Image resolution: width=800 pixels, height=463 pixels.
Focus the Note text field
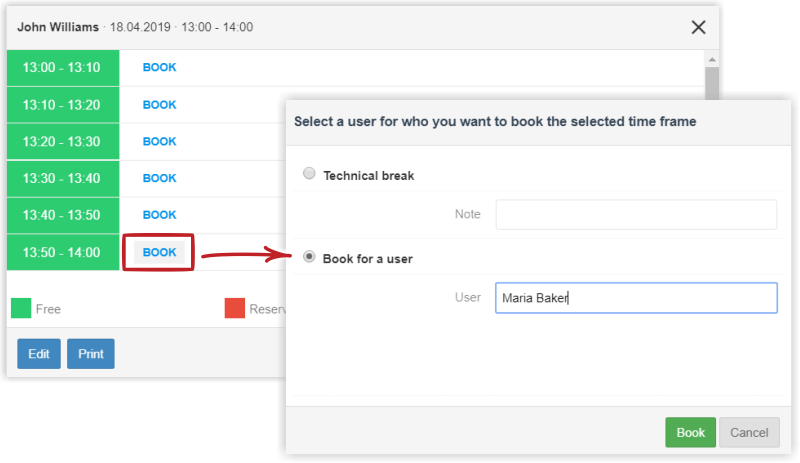pos(636,215)
